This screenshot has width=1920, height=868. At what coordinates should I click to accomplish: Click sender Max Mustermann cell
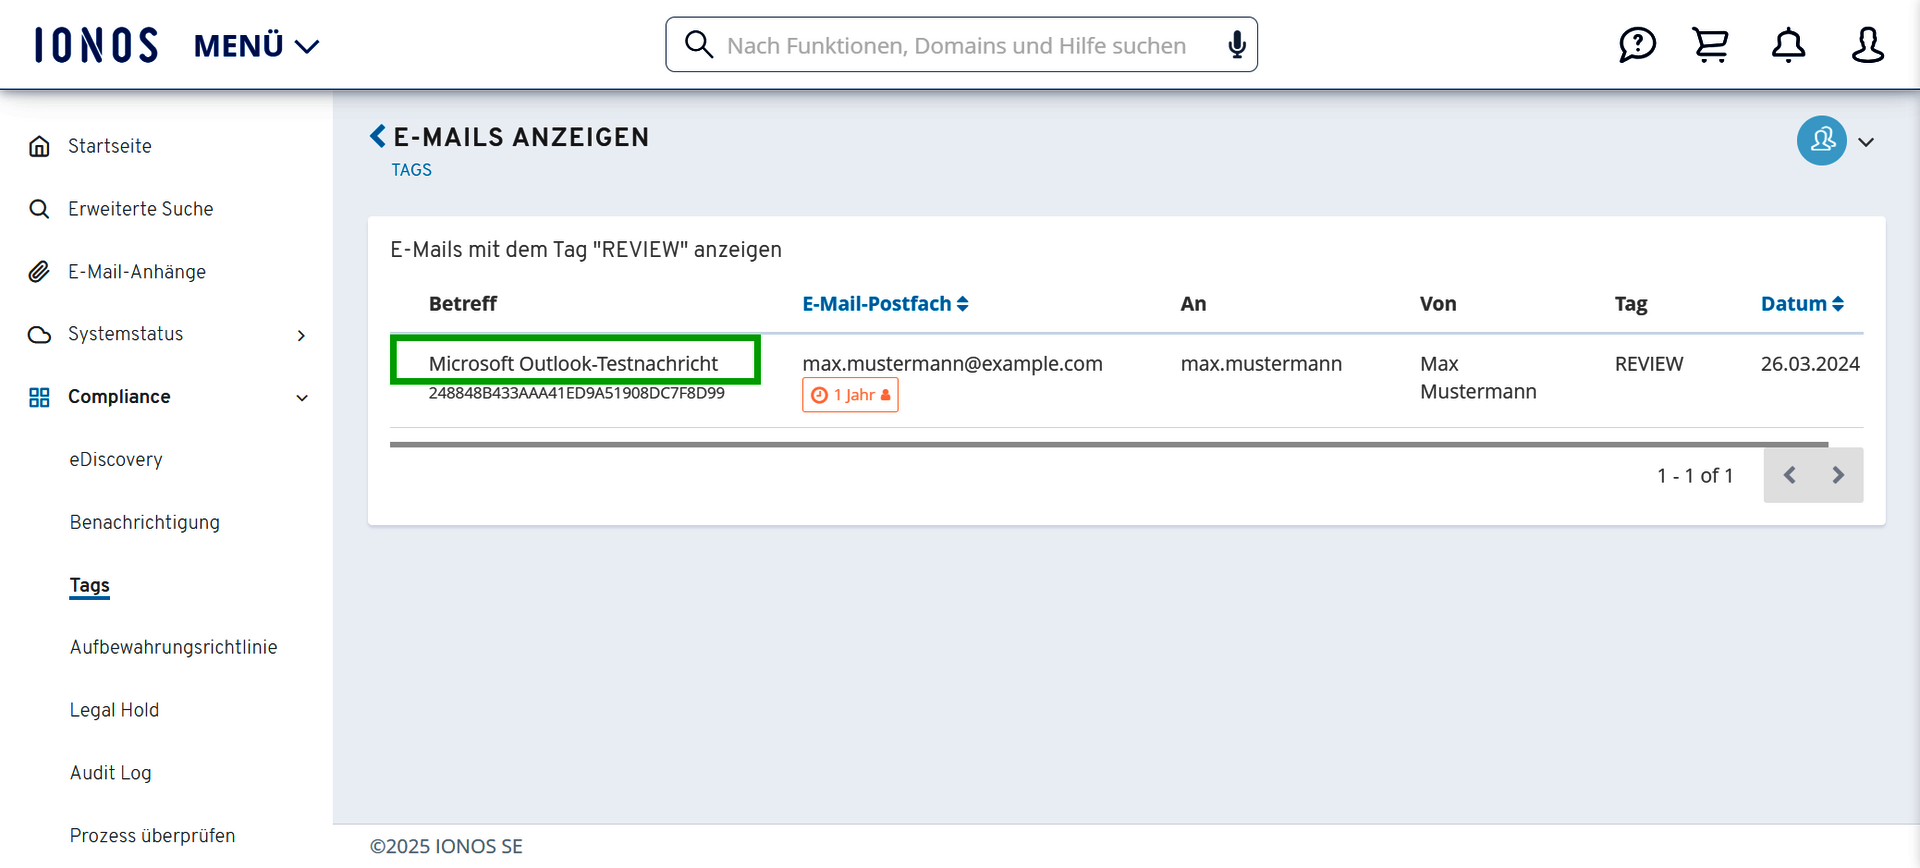[1478, 378]
